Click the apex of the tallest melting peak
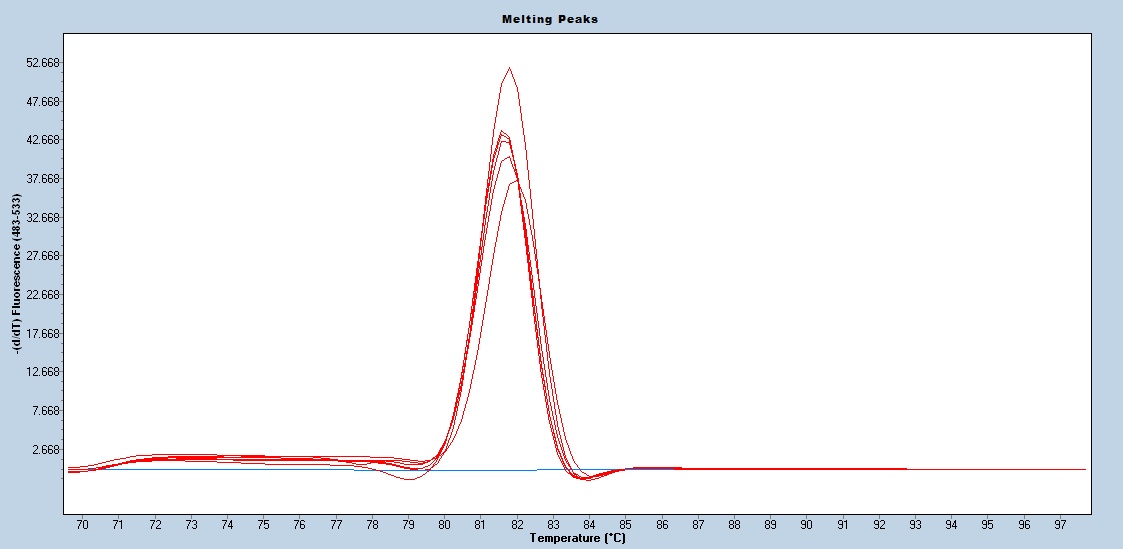The width and height of the screenshot is (1123, 549). [510, 68]
